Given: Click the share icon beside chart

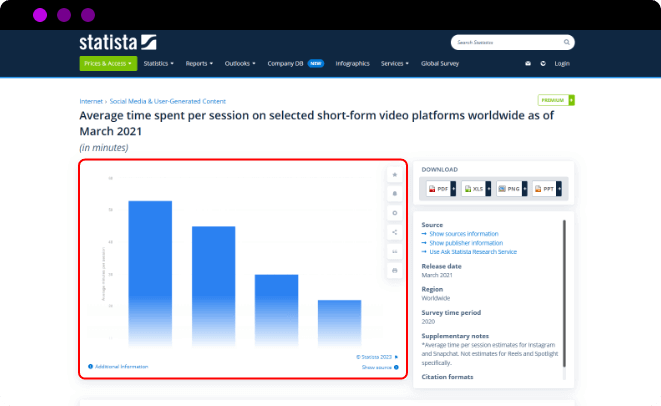Looking at the screenshot, I should (395, 232).
